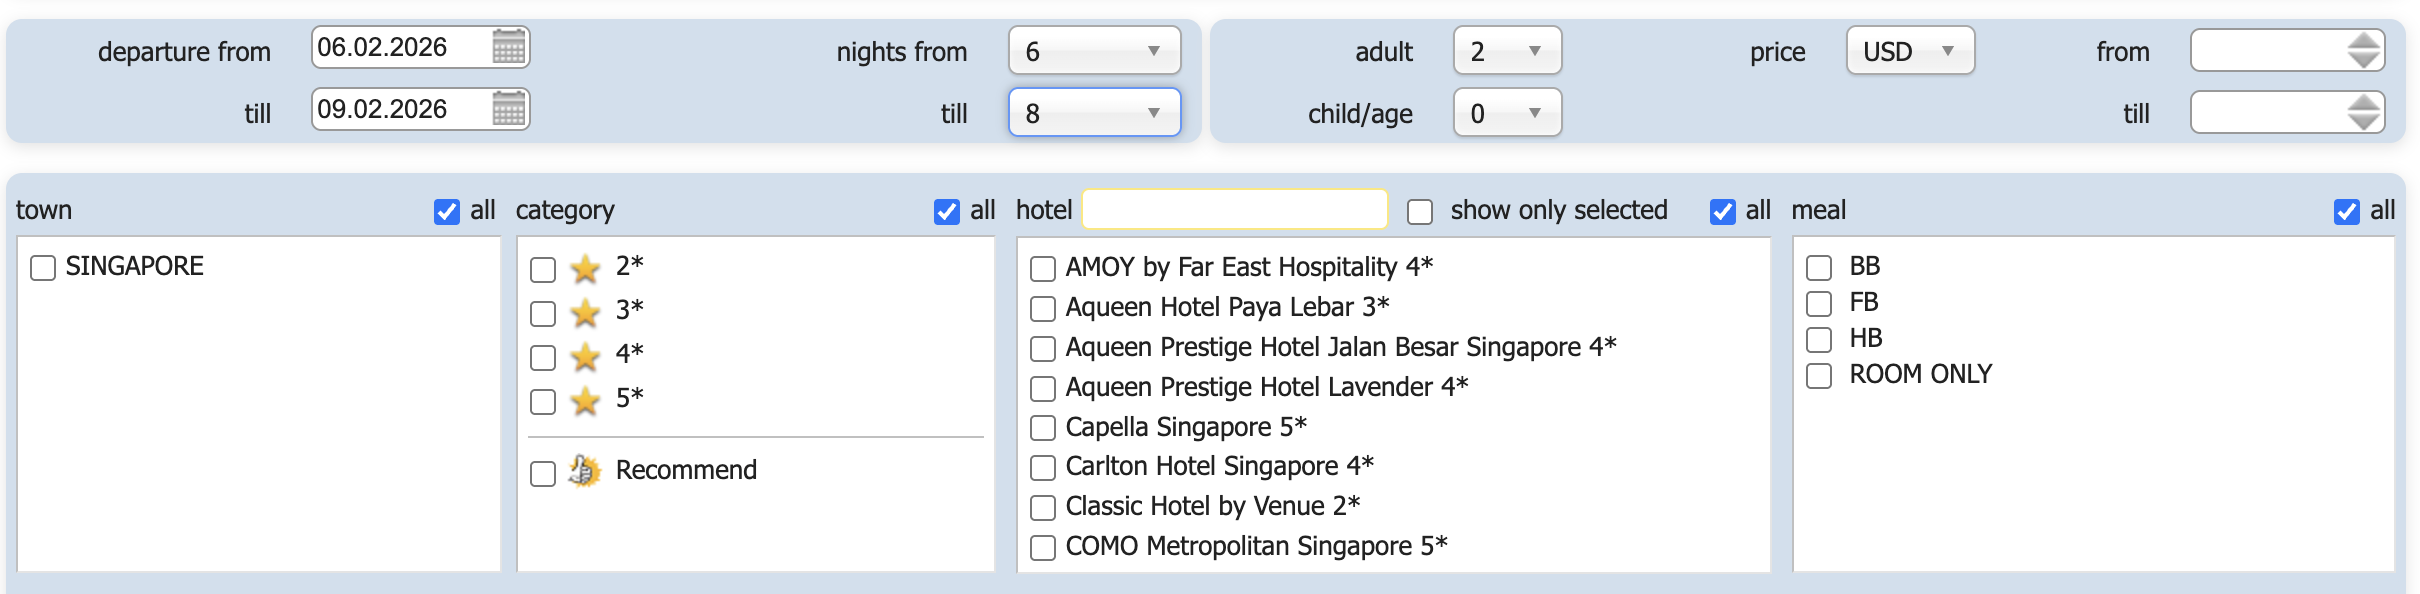Click the star icon beside 5* category
2420x594 pixels.
(x=585, y=400)
